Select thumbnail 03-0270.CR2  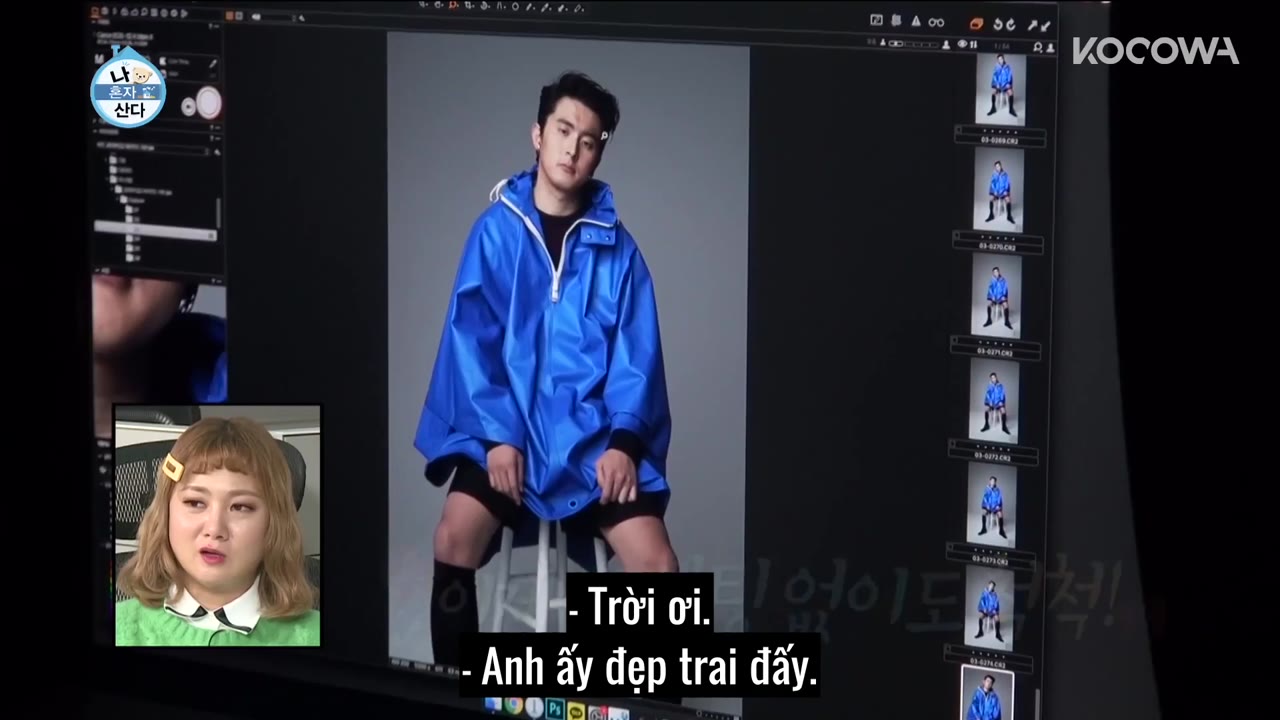[x=998, y=190]
